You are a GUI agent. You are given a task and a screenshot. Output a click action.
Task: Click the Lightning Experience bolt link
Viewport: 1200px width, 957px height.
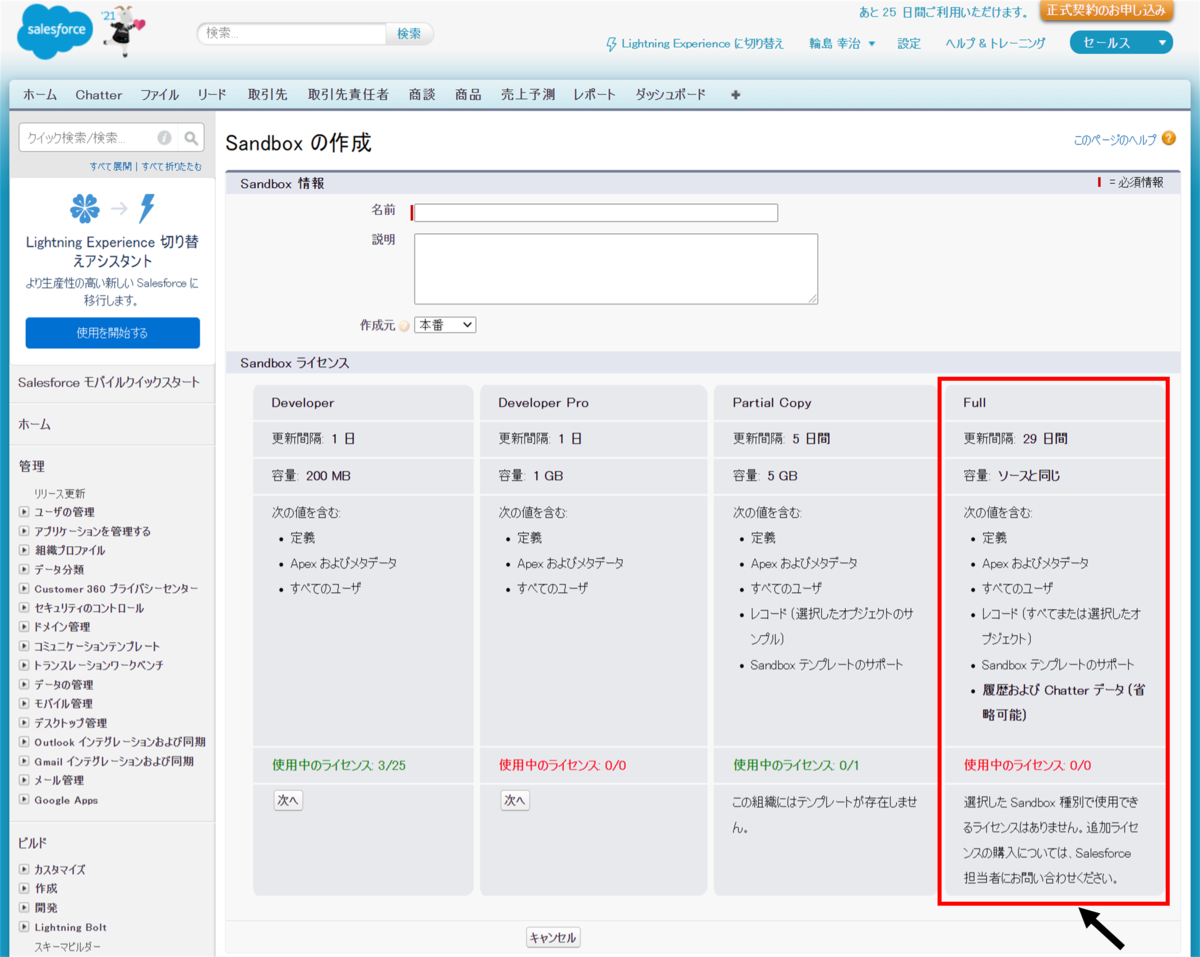click(x=695, y=44)
